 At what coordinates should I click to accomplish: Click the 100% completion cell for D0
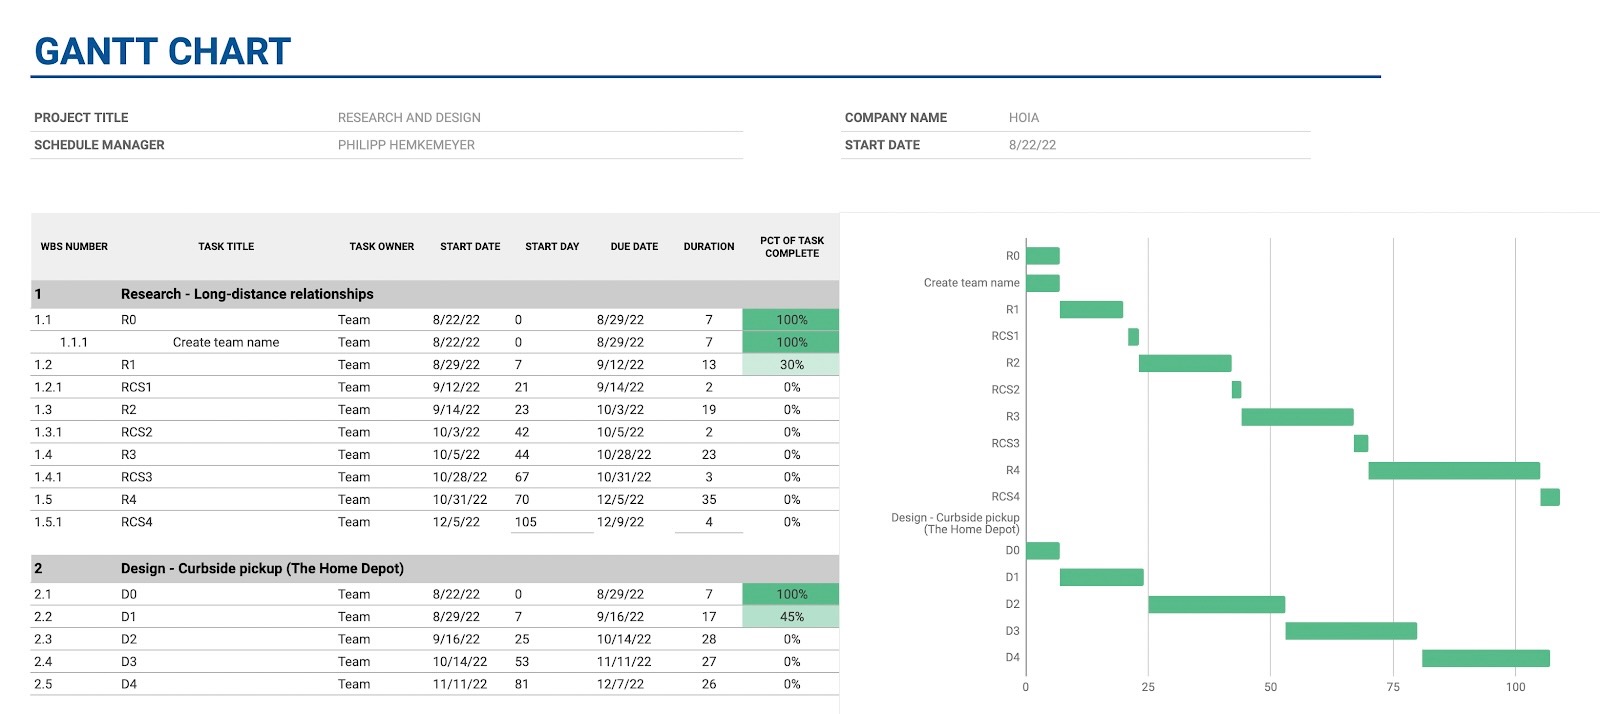tap(791, 594)
